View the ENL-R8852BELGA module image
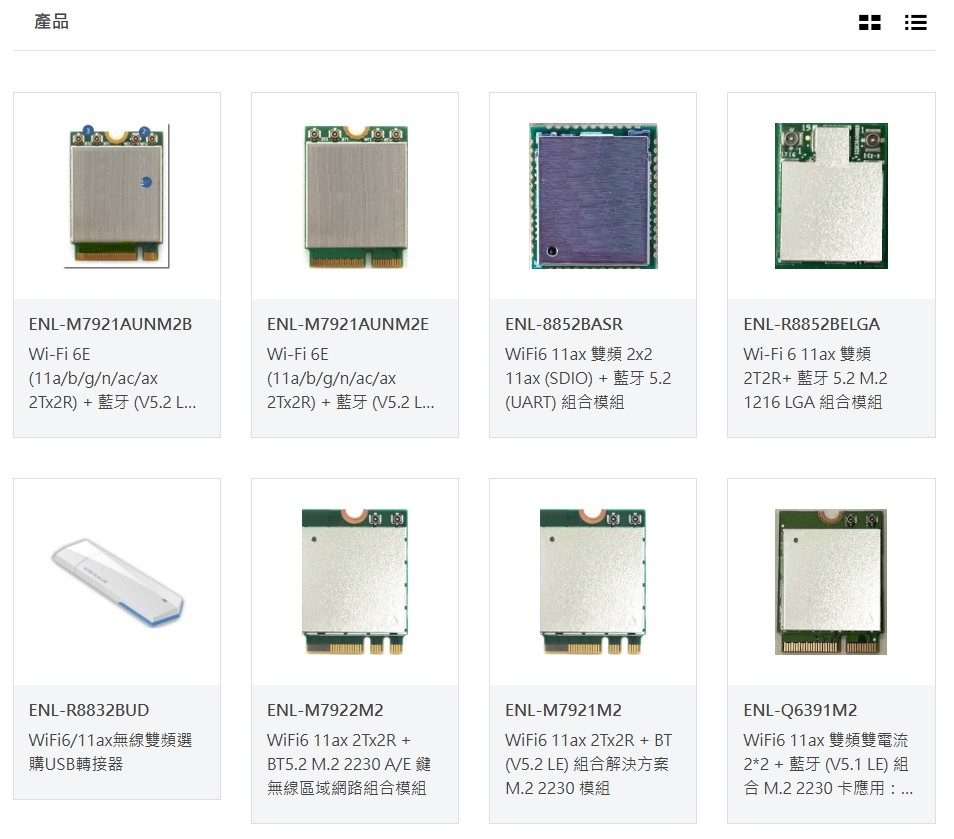This screenshot has width=954, height=839. click(x=831, y=196)
